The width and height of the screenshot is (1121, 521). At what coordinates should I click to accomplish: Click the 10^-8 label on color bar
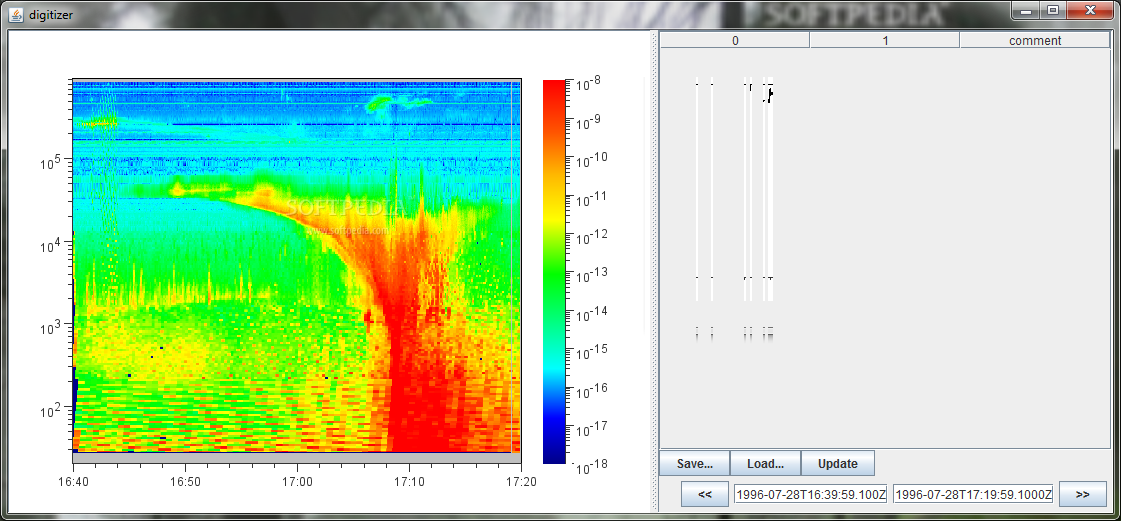coord(588,83)
